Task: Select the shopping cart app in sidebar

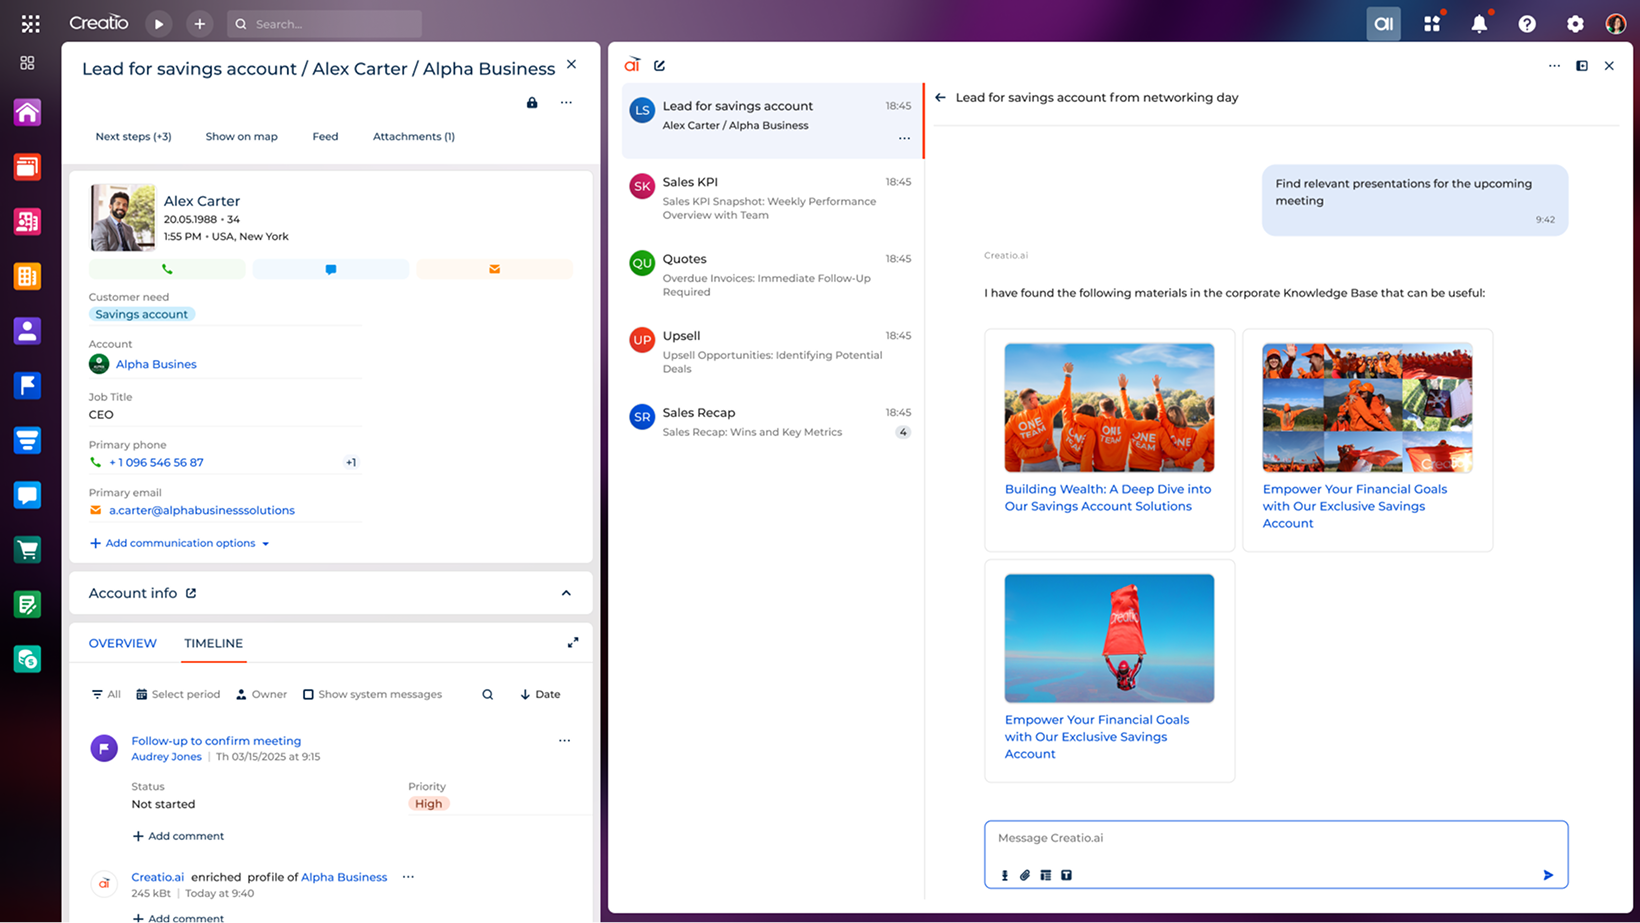Action: tap(27, 549)
